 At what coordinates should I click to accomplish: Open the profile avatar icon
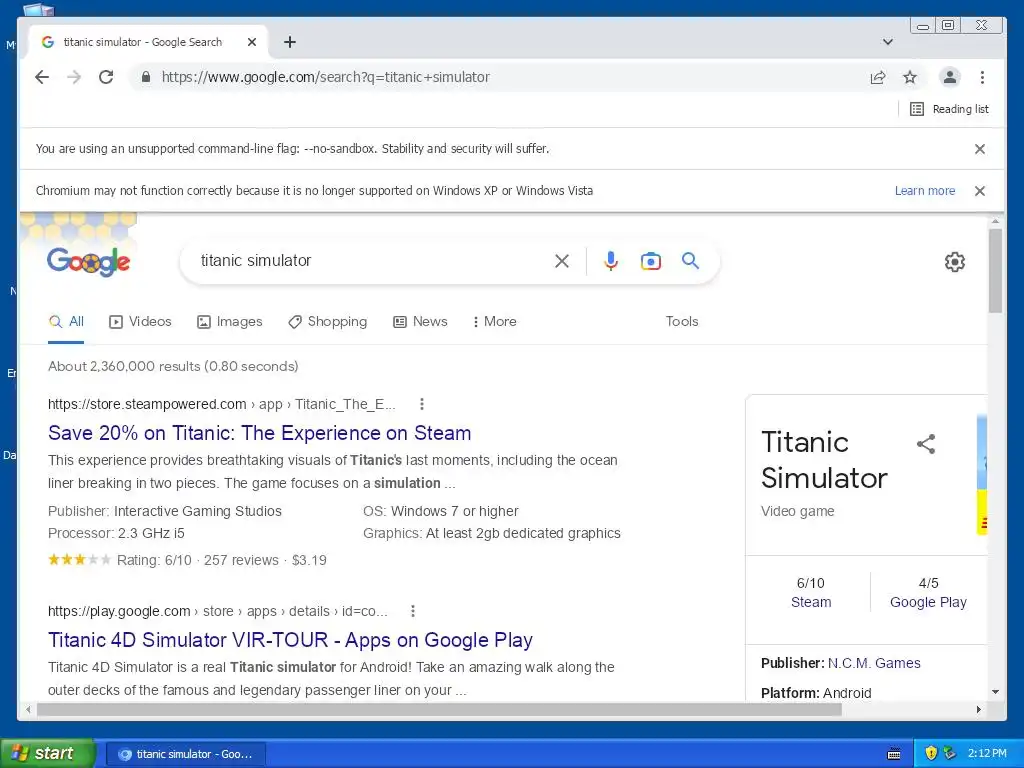(950, 77)
